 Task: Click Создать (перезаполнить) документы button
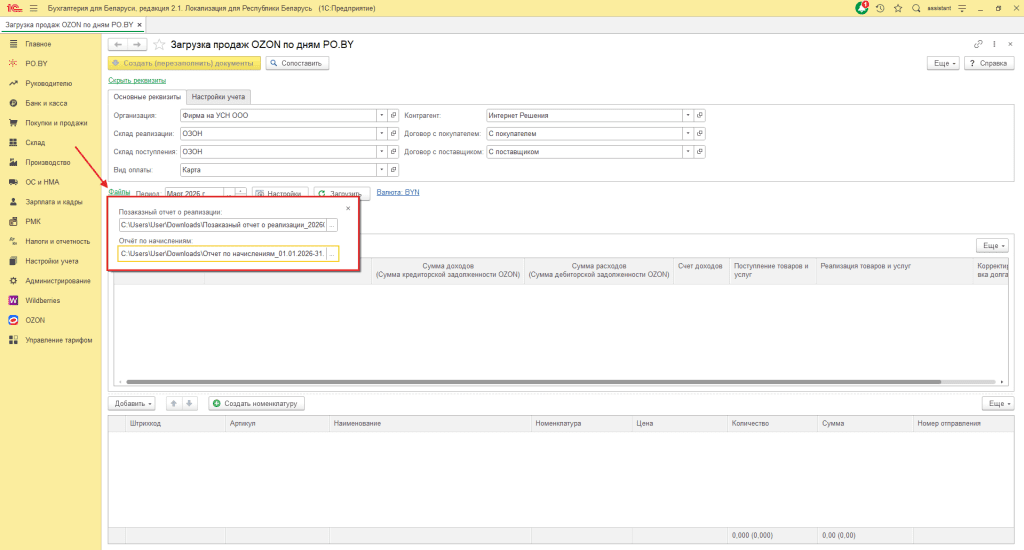184,63
